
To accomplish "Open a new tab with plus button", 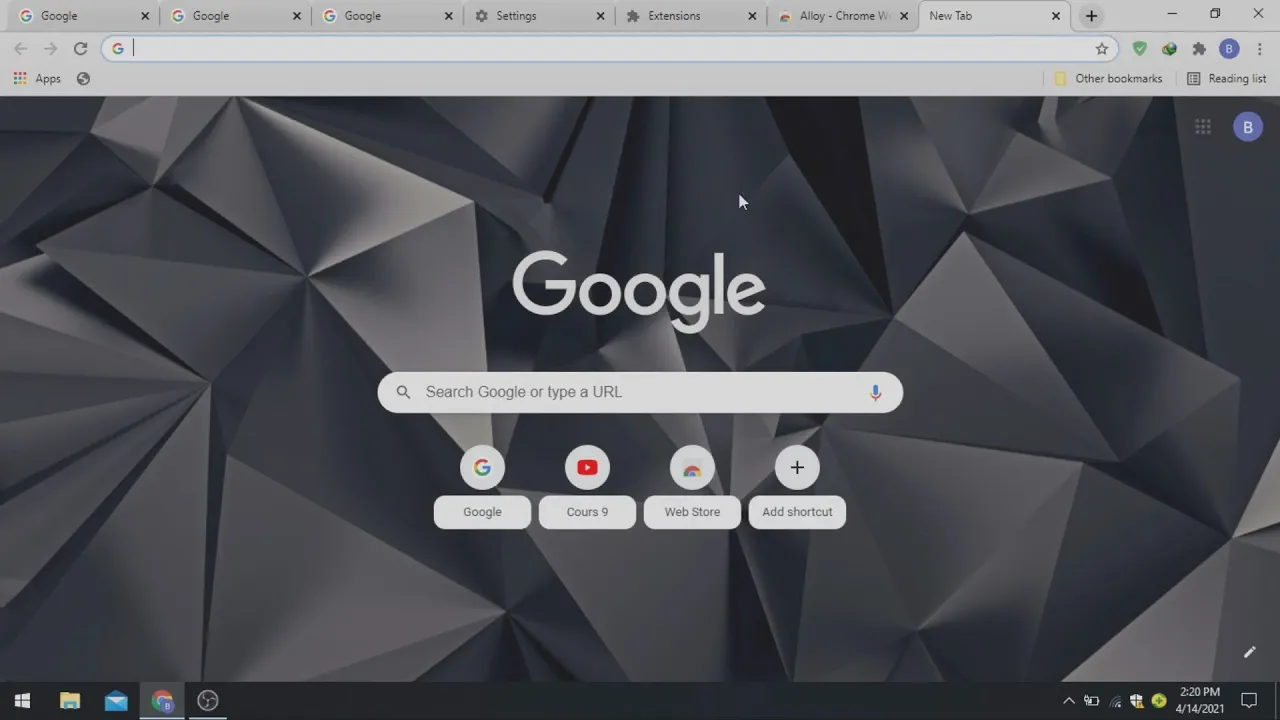I will (x=1091, y=16).
